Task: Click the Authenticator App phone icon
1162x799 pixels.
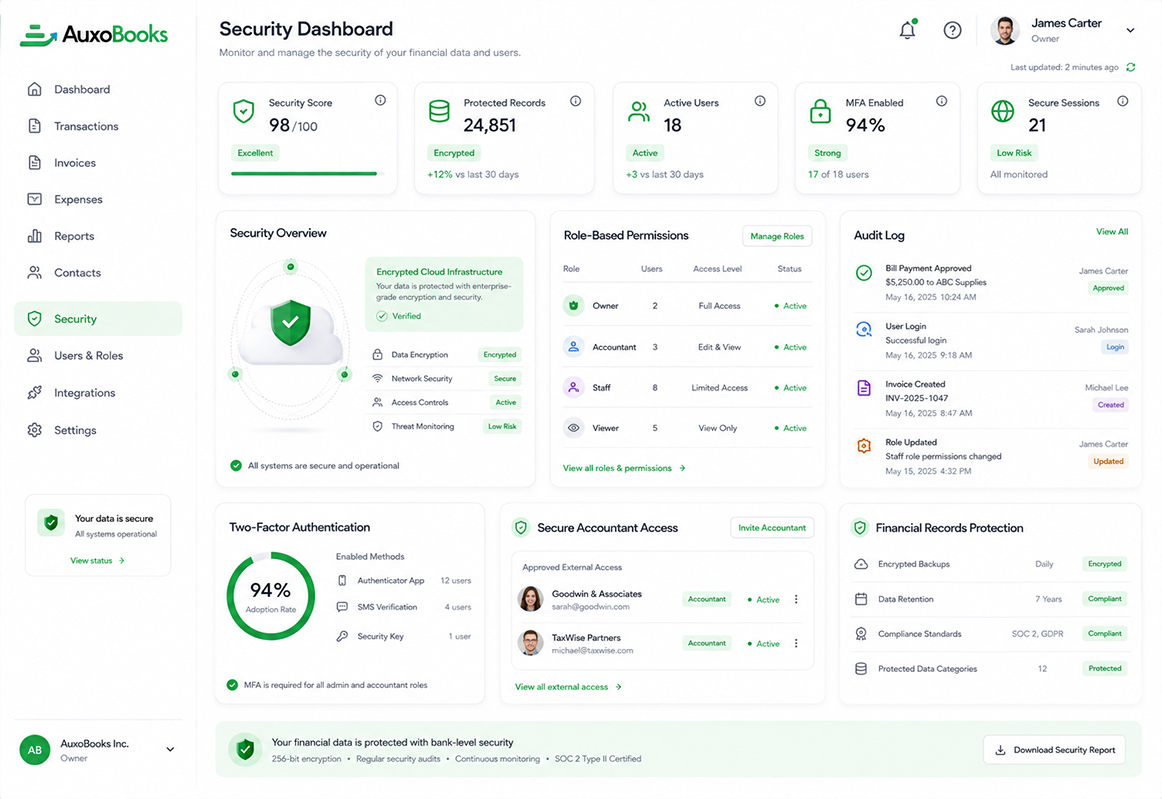Action: 342,580
